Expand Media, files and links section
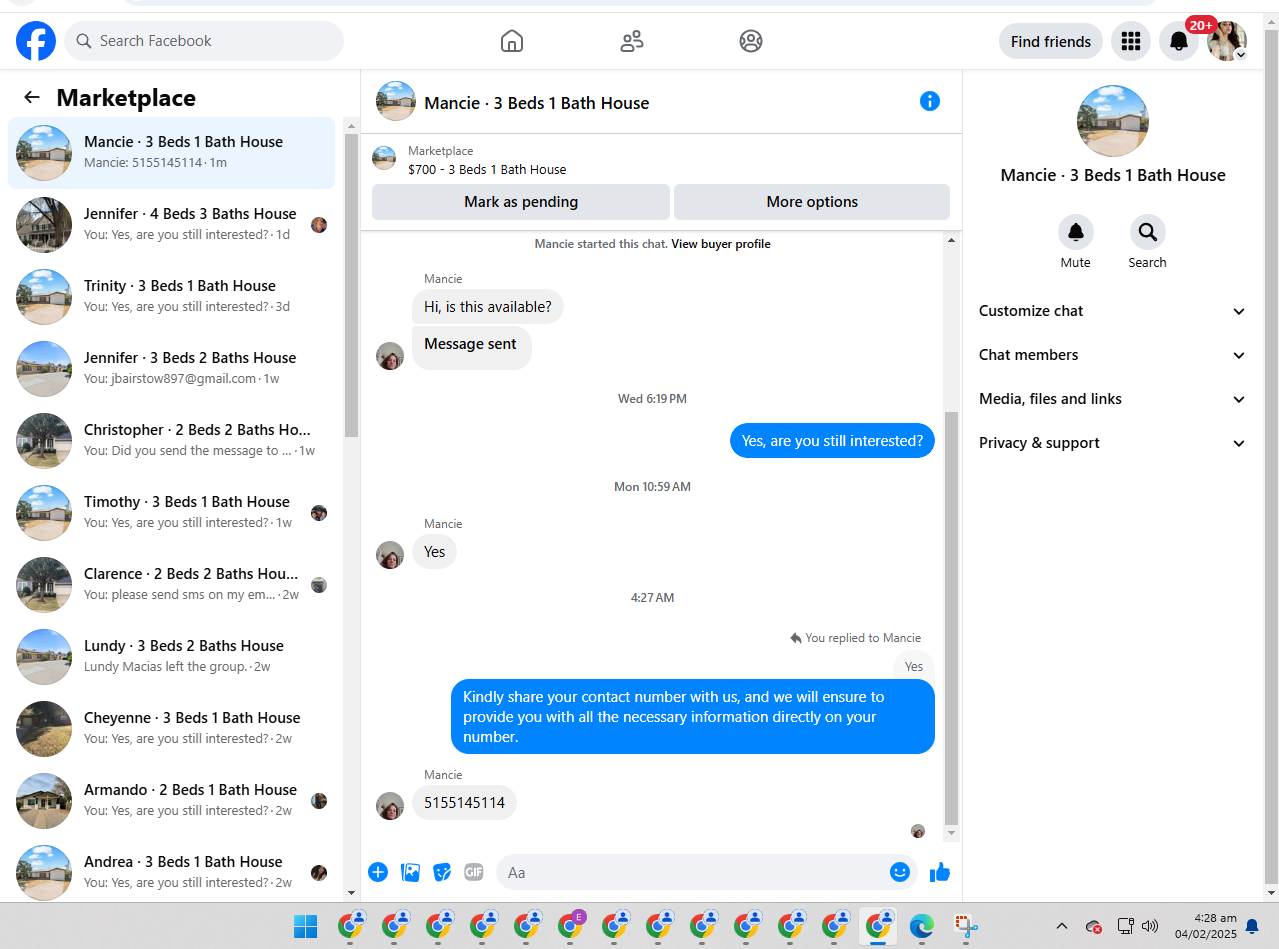 [x=1113, y=399]
